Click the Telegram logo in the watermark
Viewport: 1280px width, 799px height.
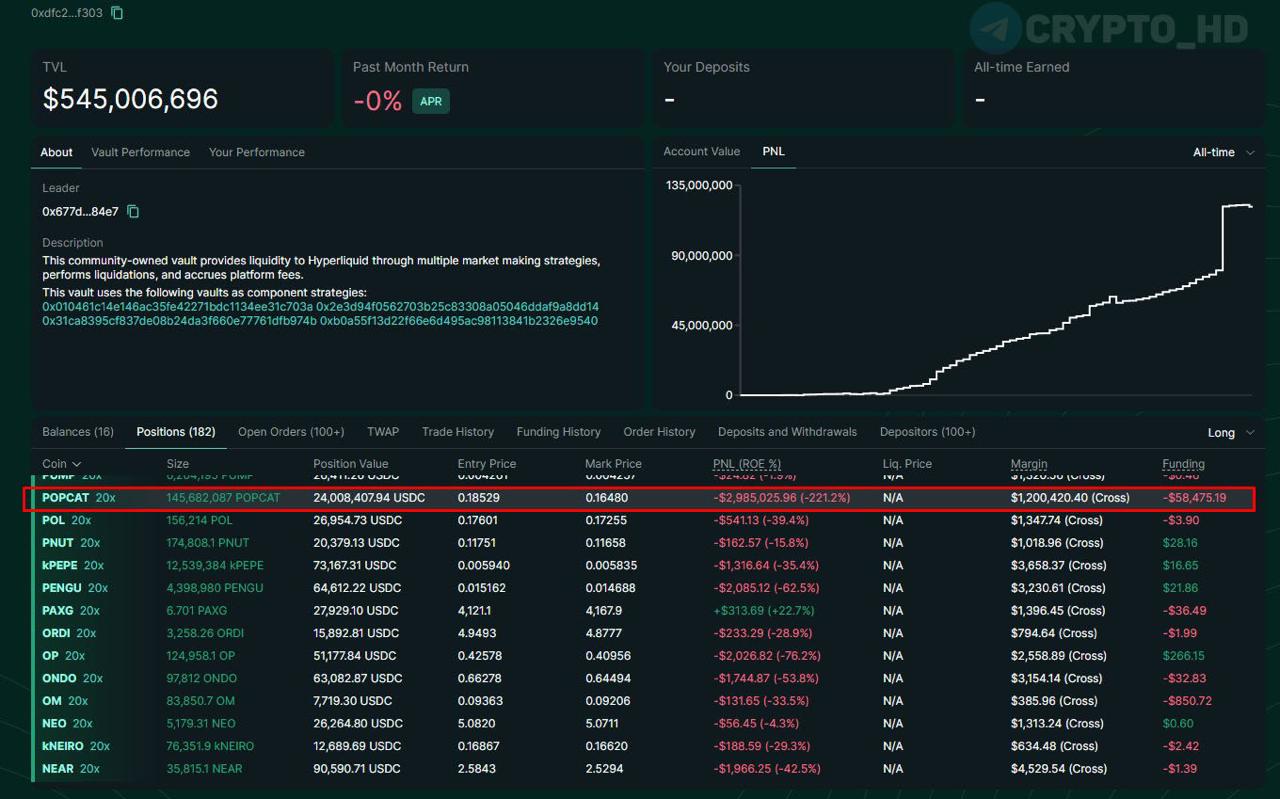tap(995, 28)
